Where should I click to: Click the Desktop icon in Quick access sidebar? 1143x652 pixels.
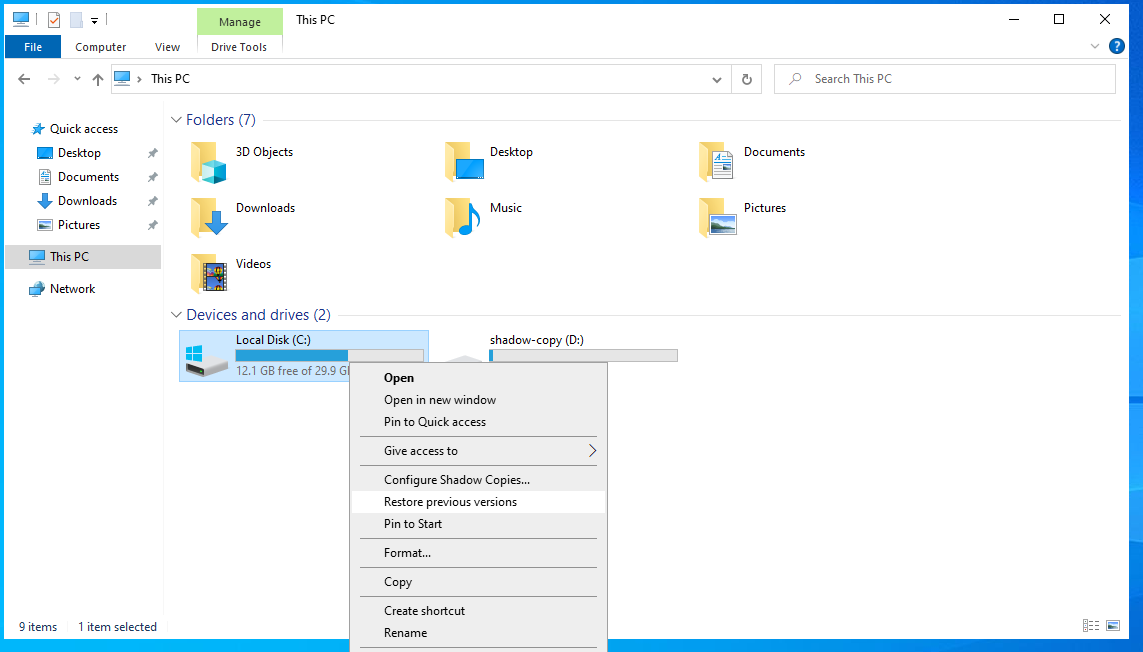[44, 153]
